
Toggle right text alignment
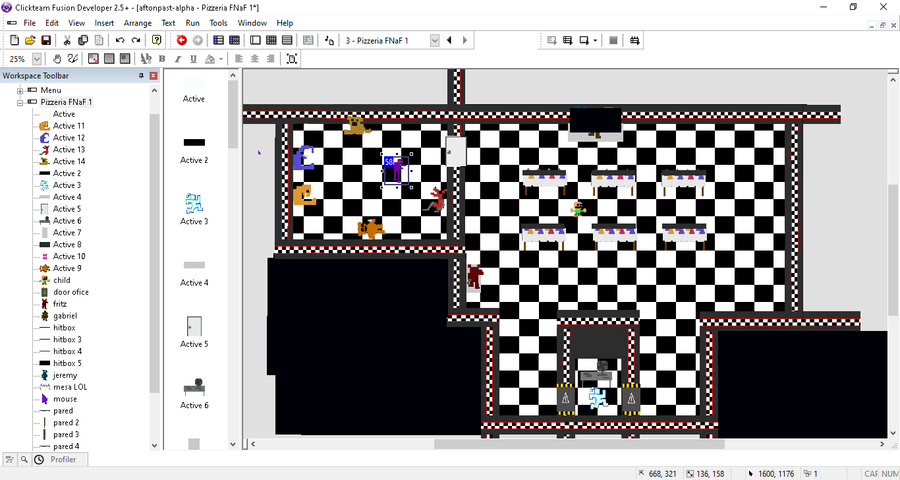tap(271, 59)
